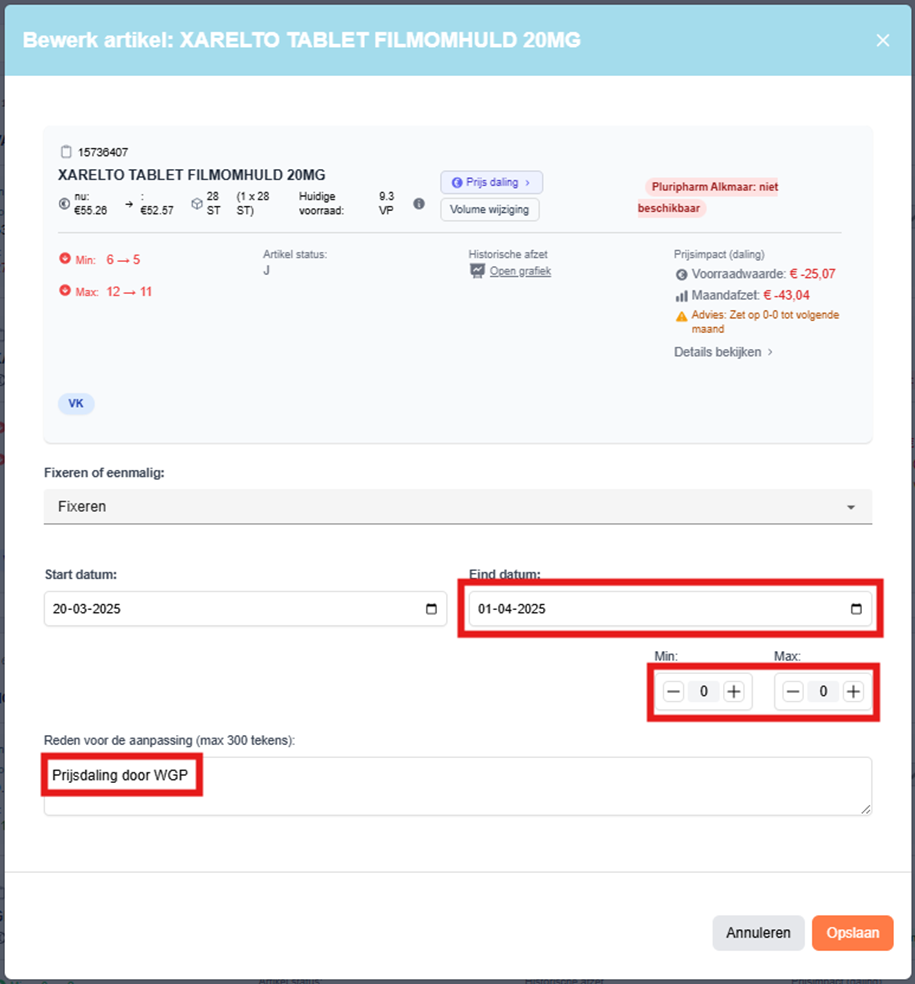Click the euro price icon beside nu
The image size is (915, 984).
[x=64, y=203]
